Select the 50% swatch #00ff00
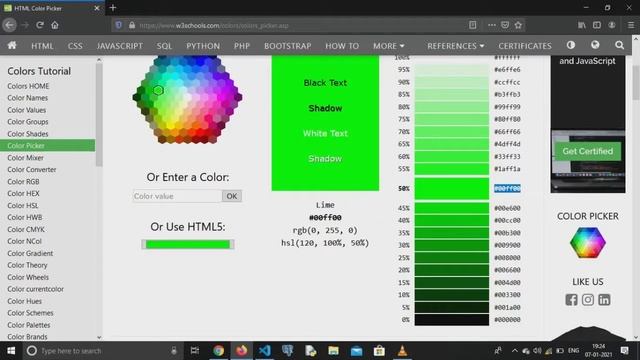Screen dimensions: 640x360 [451, 188]
